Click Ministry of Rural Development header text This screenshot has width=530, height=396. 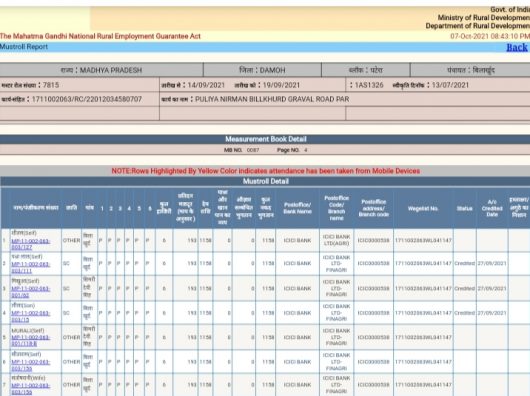[x=484, y=18]
